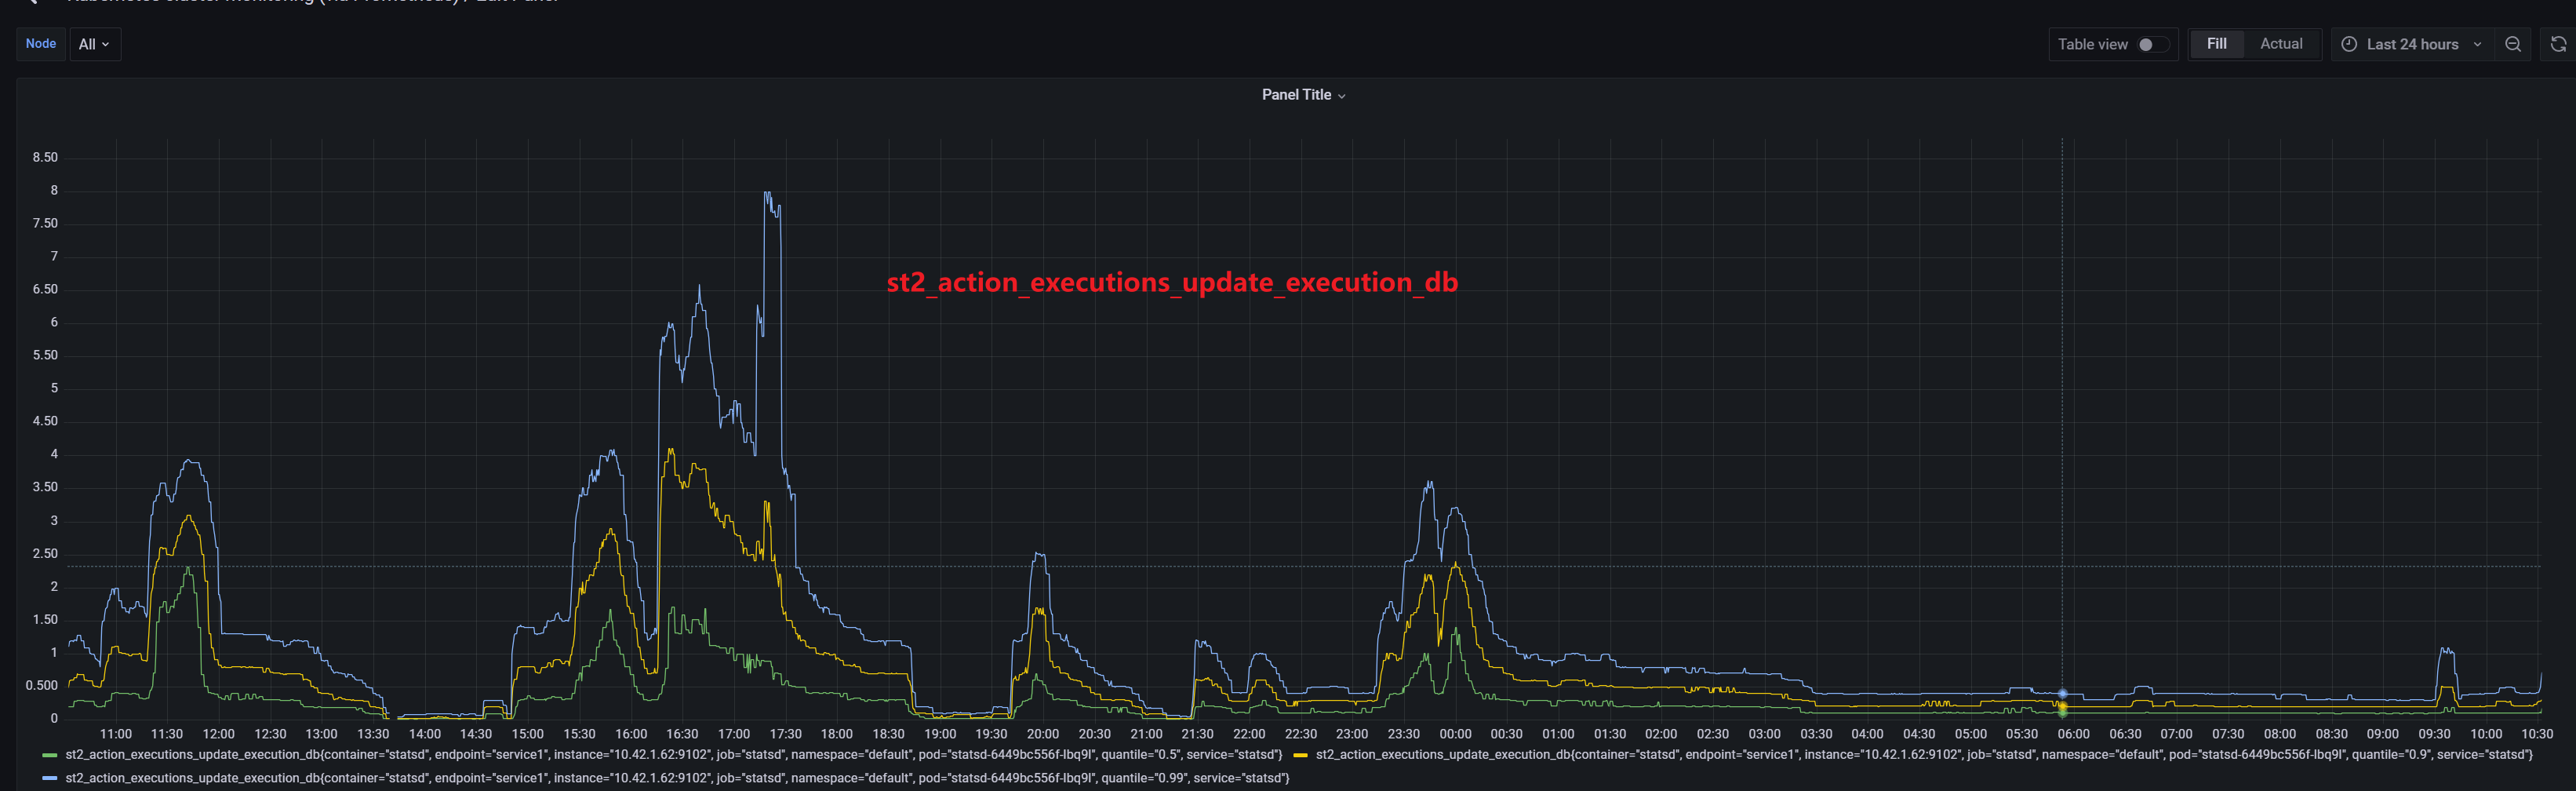Zoom out the time range with magnifier icon
This screenshot has height=791, width=2576.
tap(2513, 44)
